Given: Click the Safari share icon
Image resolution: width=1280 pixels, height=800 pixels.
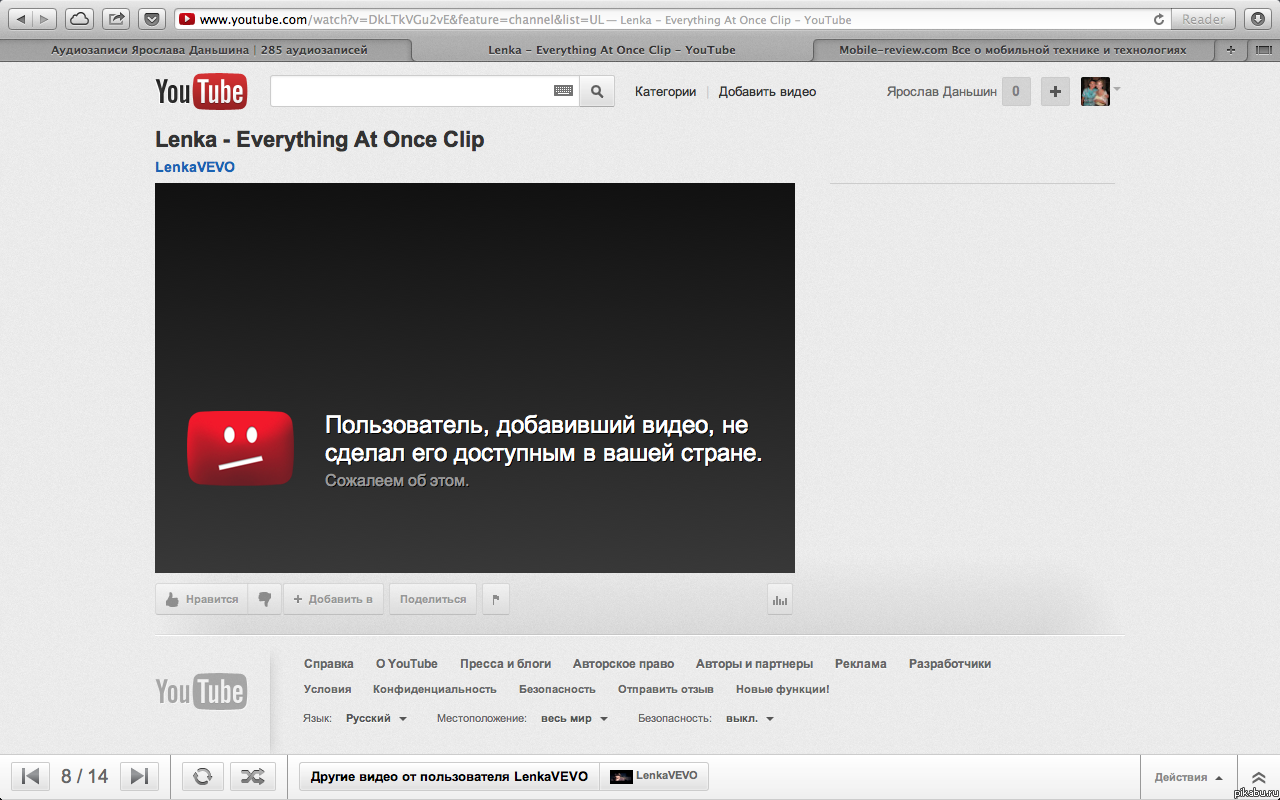Looking at the screenshot, I should point(116,19).
